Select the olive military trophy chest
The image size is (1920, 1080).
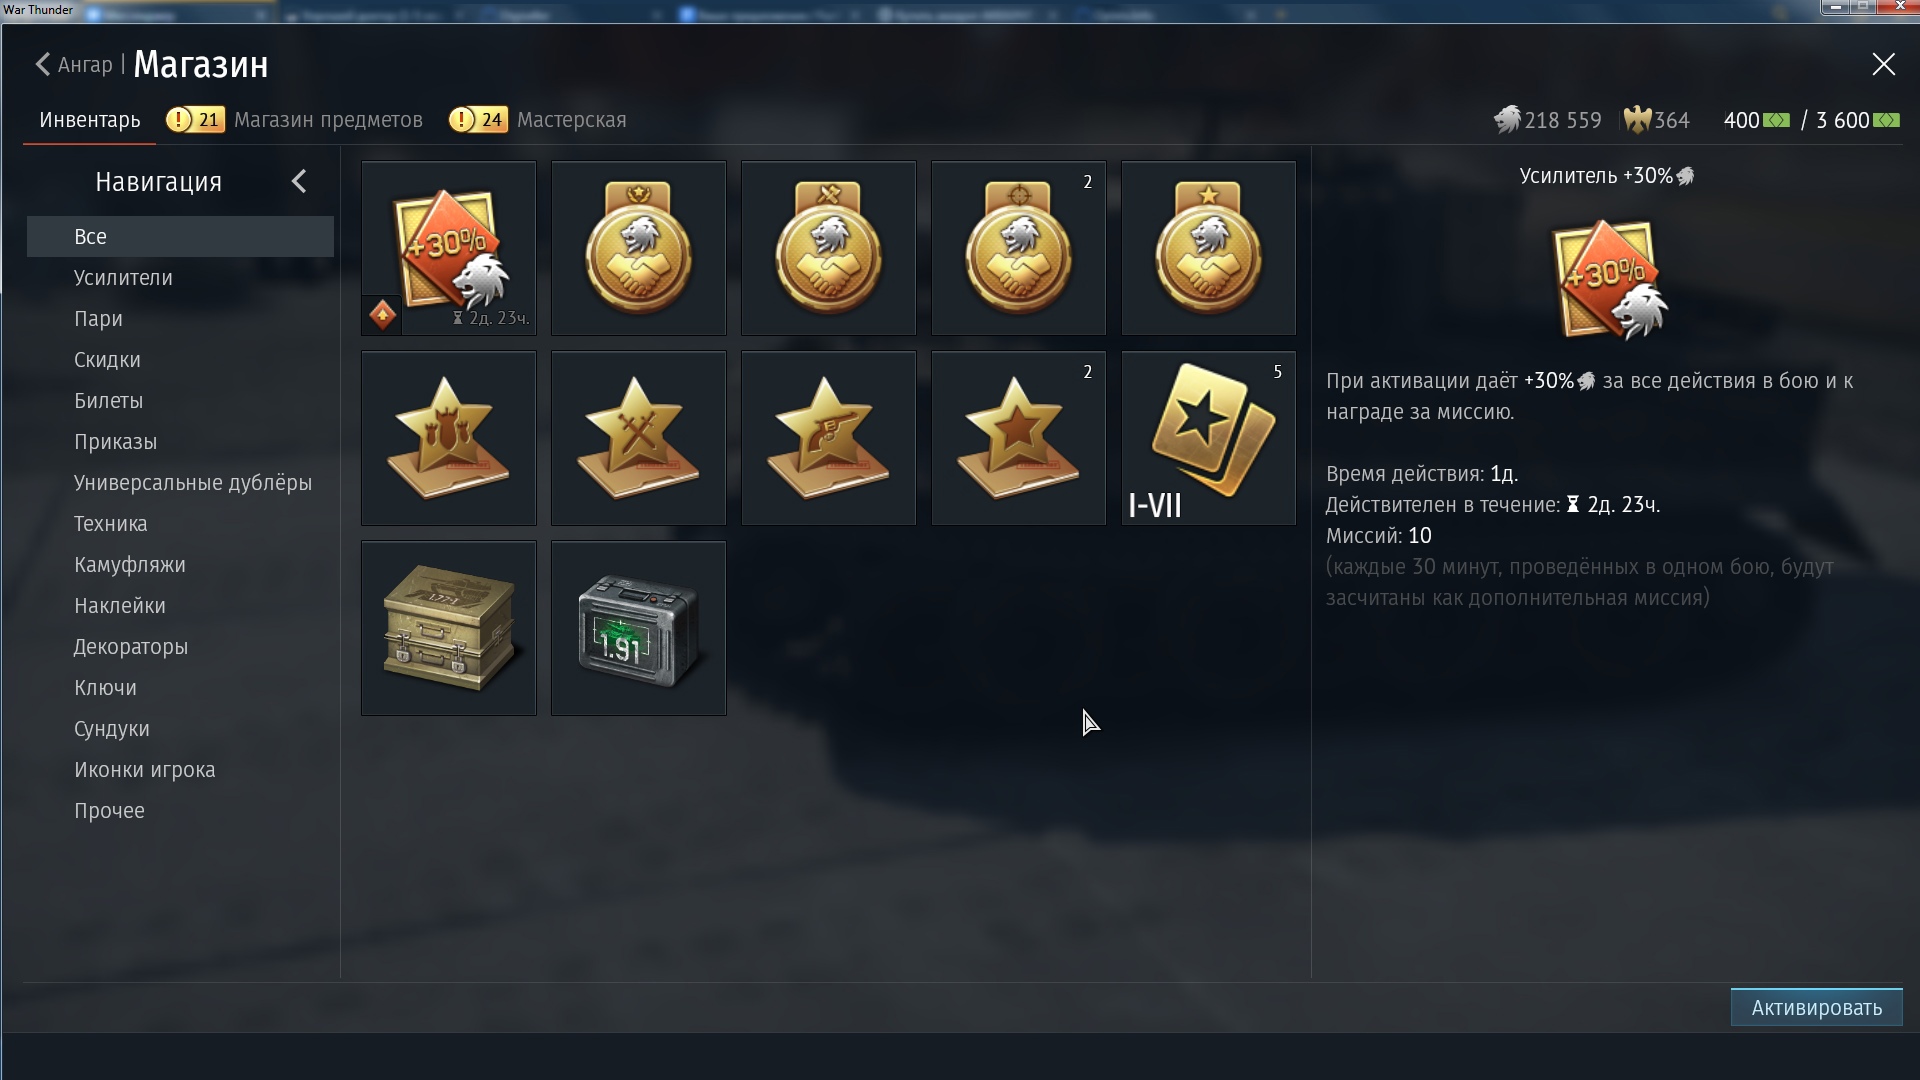click(x=448, y=628)
